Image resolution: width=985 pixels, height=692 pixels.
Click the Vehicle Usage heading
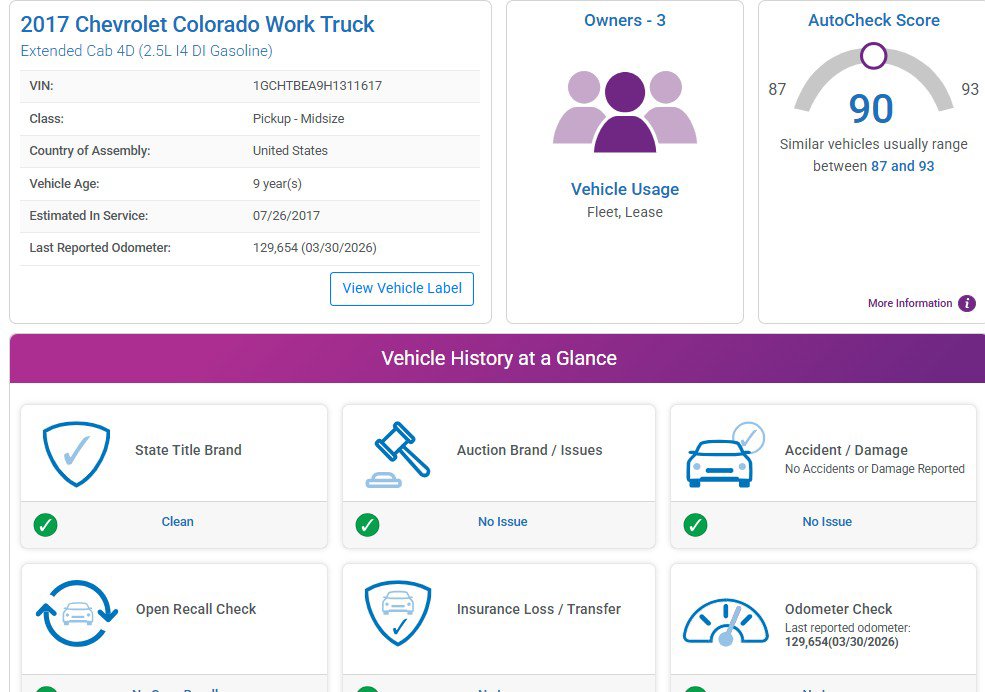625,189
